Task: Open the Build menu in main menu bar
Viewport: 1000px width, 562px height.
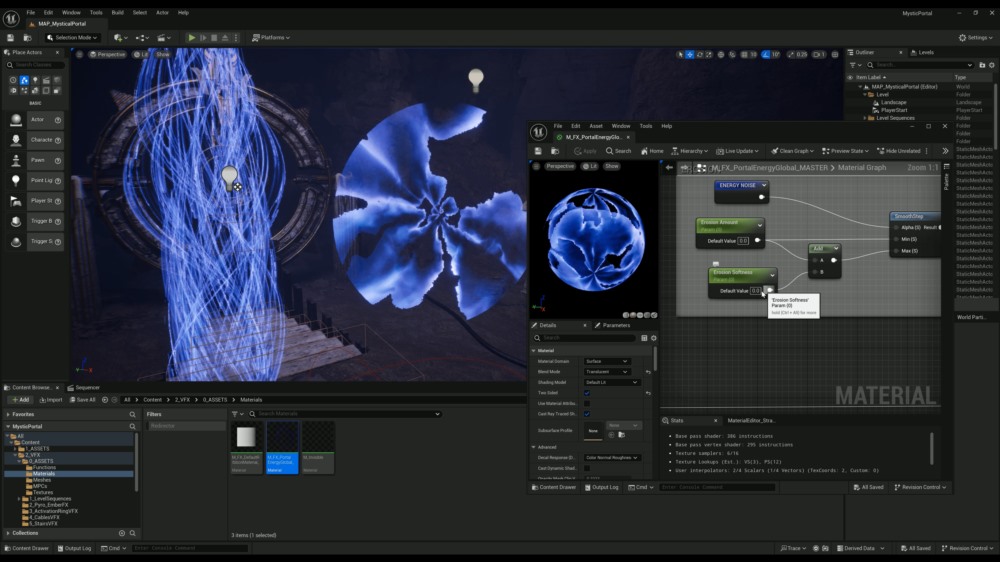Action: point(117,13)
